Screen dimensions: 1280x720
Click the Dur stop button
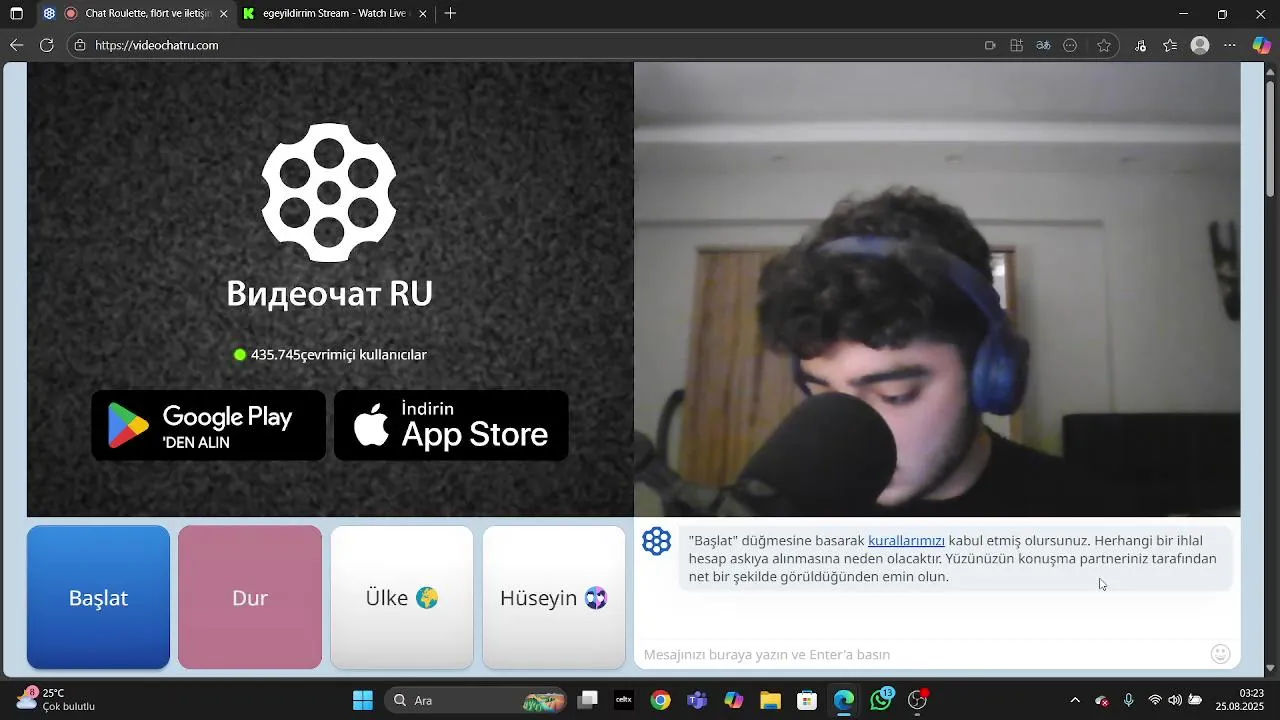point(250,597)
